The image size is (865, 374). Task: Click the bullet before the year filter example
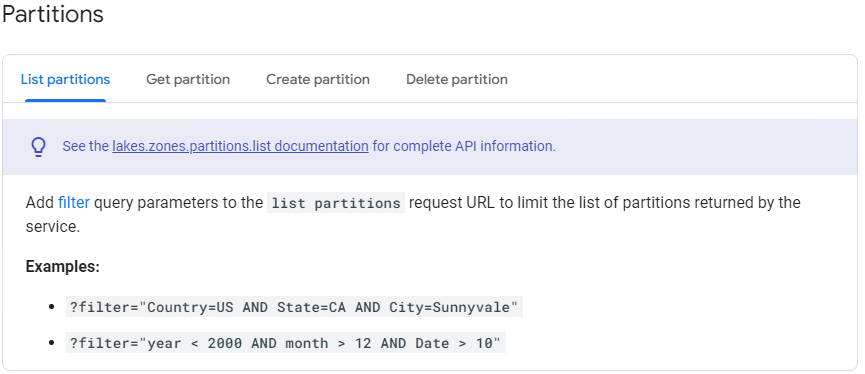(52, 343)
